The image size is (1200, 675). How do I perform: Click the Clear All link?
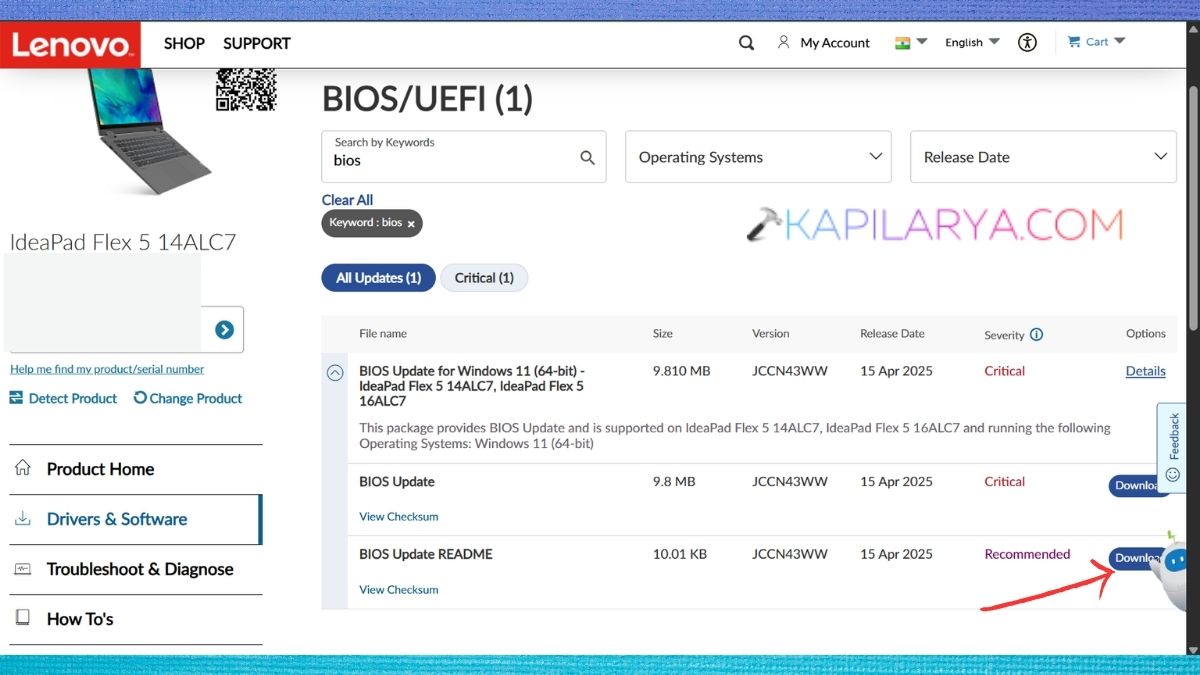pos(347,200)
